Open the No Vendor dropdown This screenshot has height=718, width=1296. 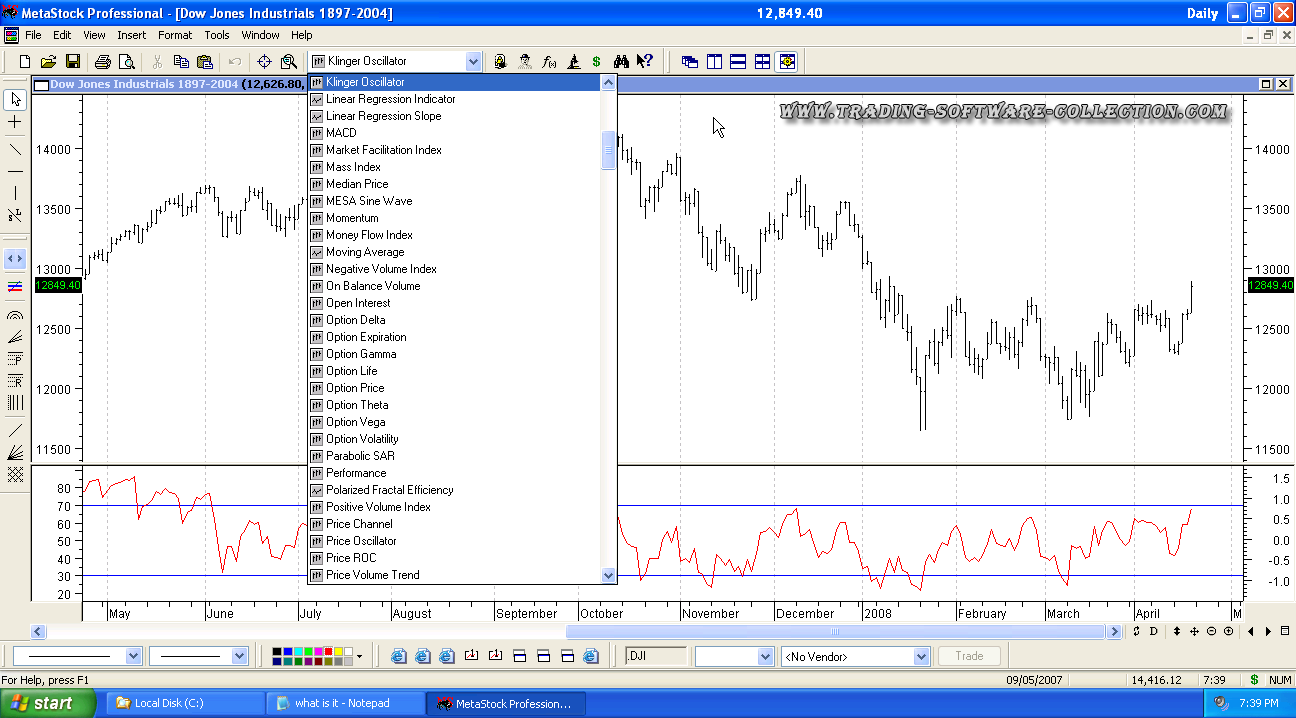coord(921,657)
